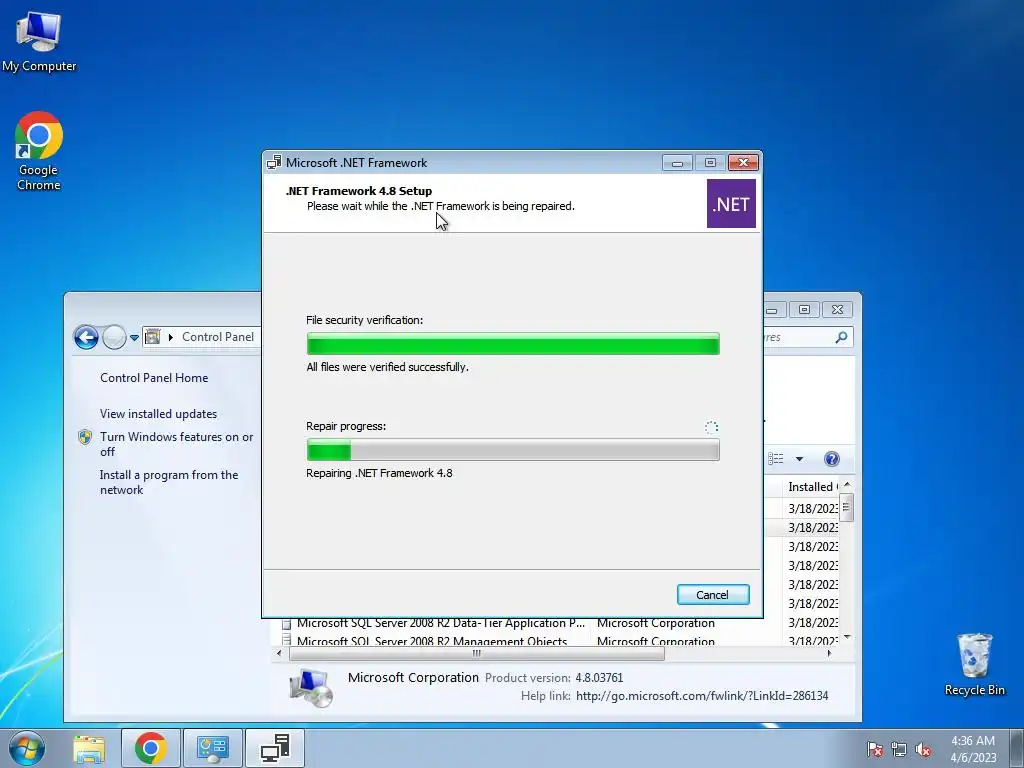Click scroll up arrow in programs list
The width and height of the screenshot is (1024, 768).
click(846, 485)
